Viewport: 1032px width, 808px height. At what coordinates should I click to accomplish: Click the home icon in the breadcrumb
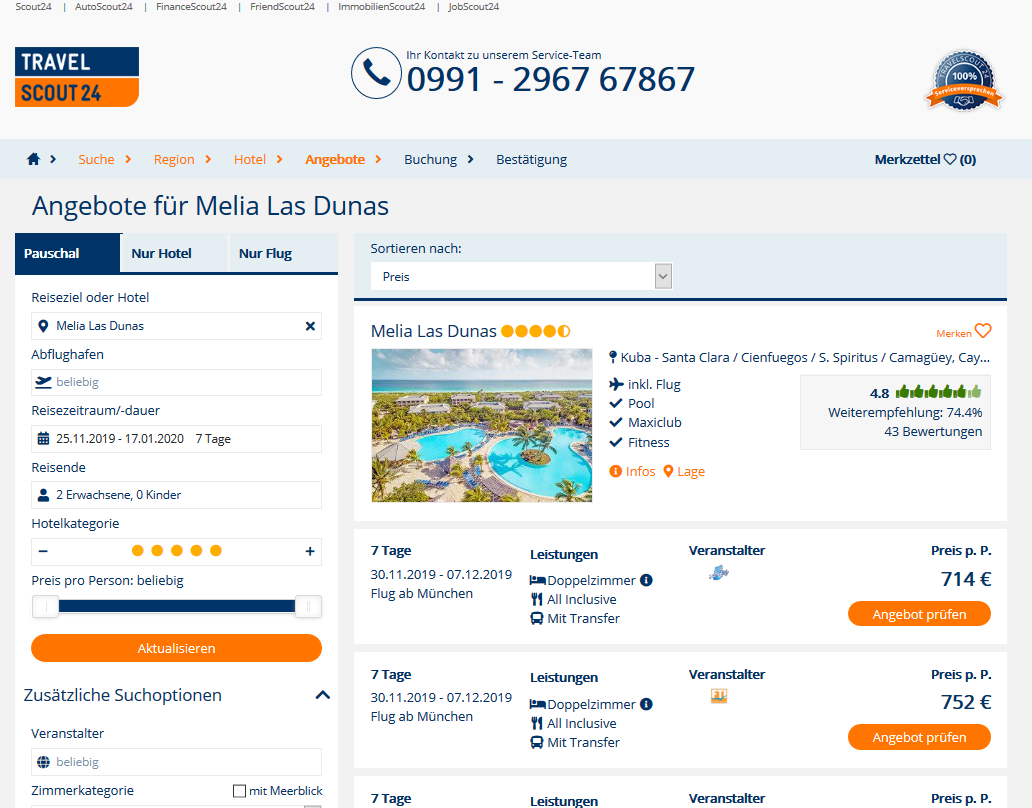[x=34, y=159]
